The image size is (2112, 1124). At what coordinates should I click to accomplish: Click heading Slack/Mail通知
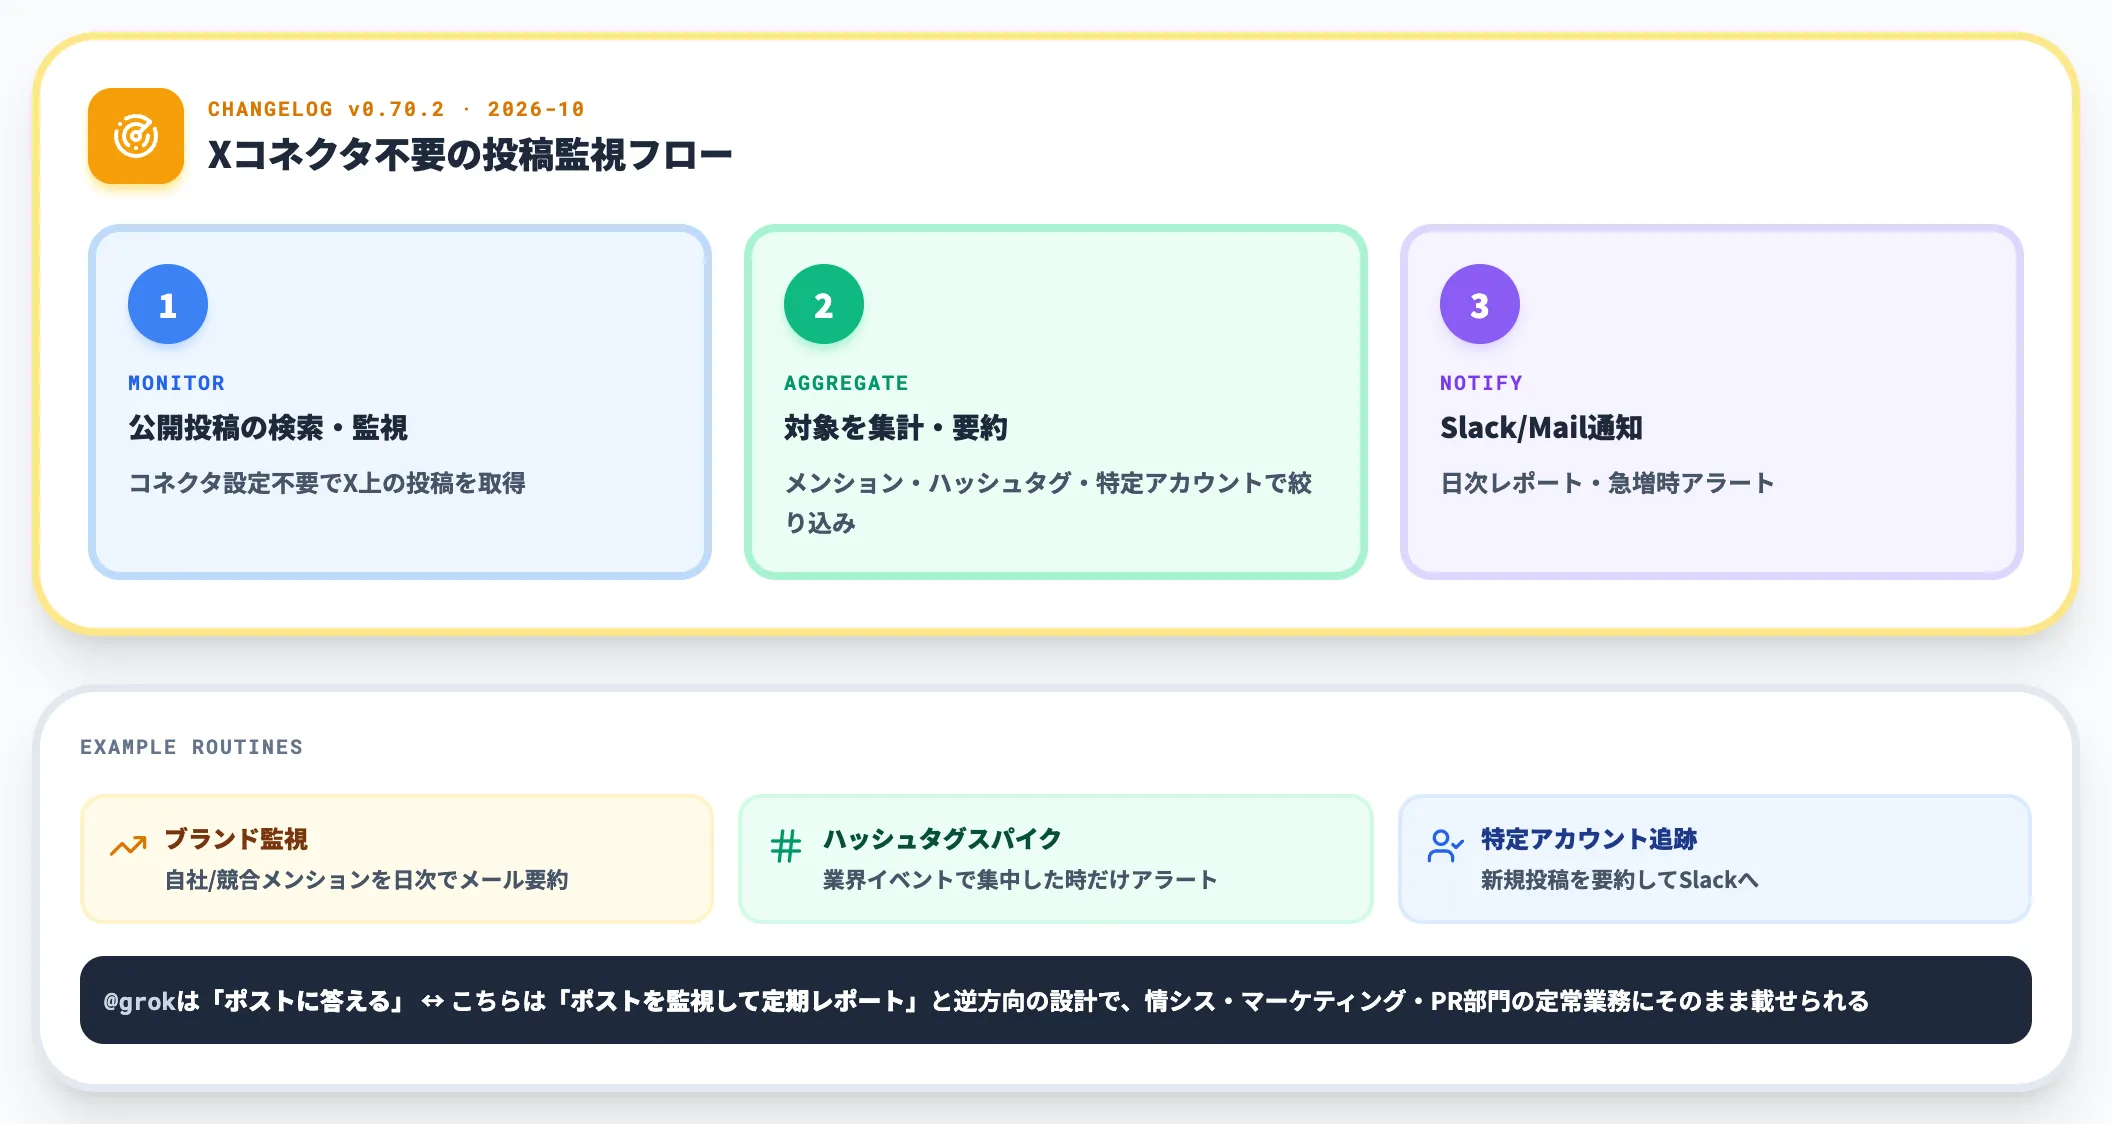[1541, 428]
